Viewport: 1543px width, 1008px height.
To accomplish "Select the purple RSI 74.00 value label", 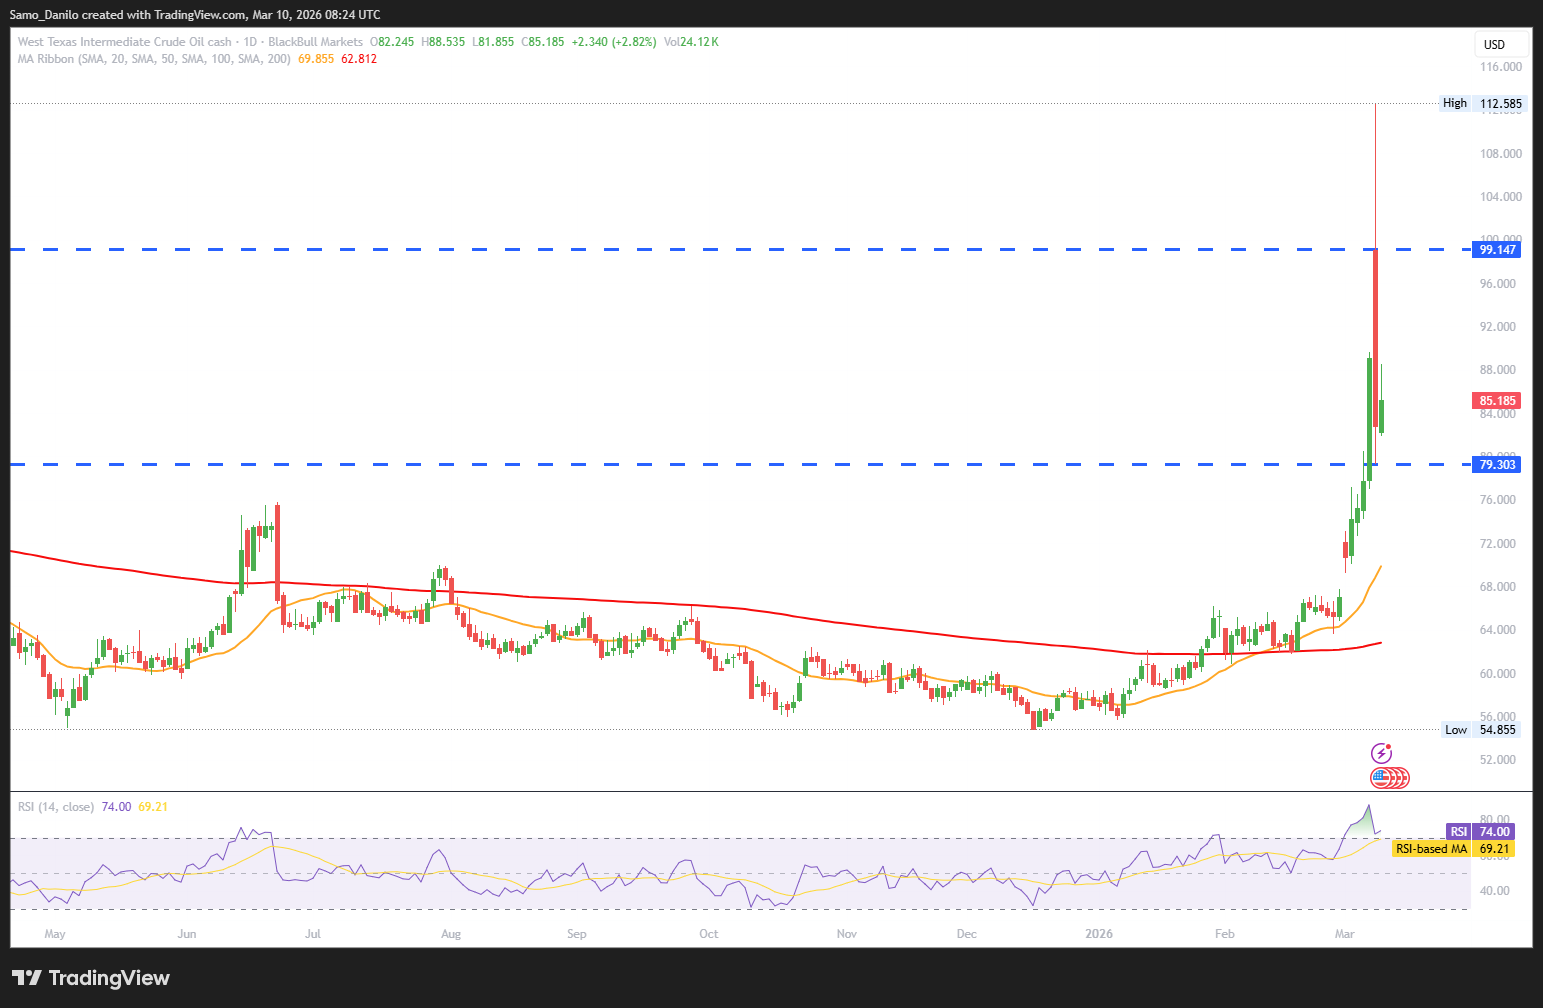I will click(1481, 832).
